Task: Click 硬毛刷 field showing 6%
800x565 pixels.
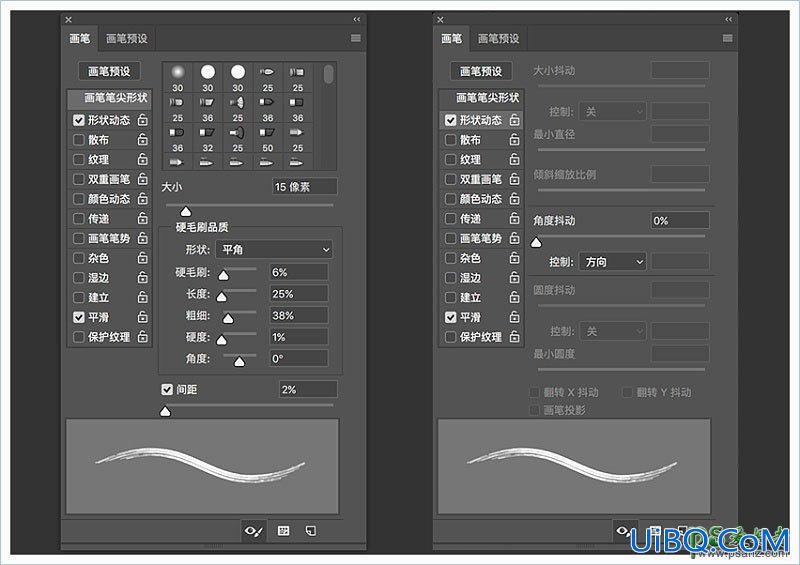Action: pyautogui.click(x=298, y=272)
